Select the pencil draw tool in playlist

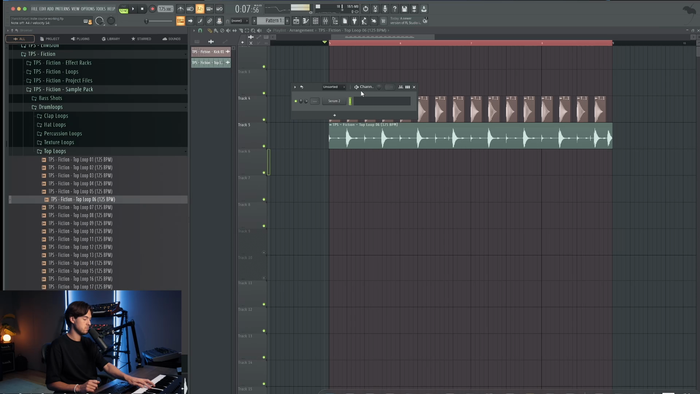pyautogui.click(x=209, y=30)
